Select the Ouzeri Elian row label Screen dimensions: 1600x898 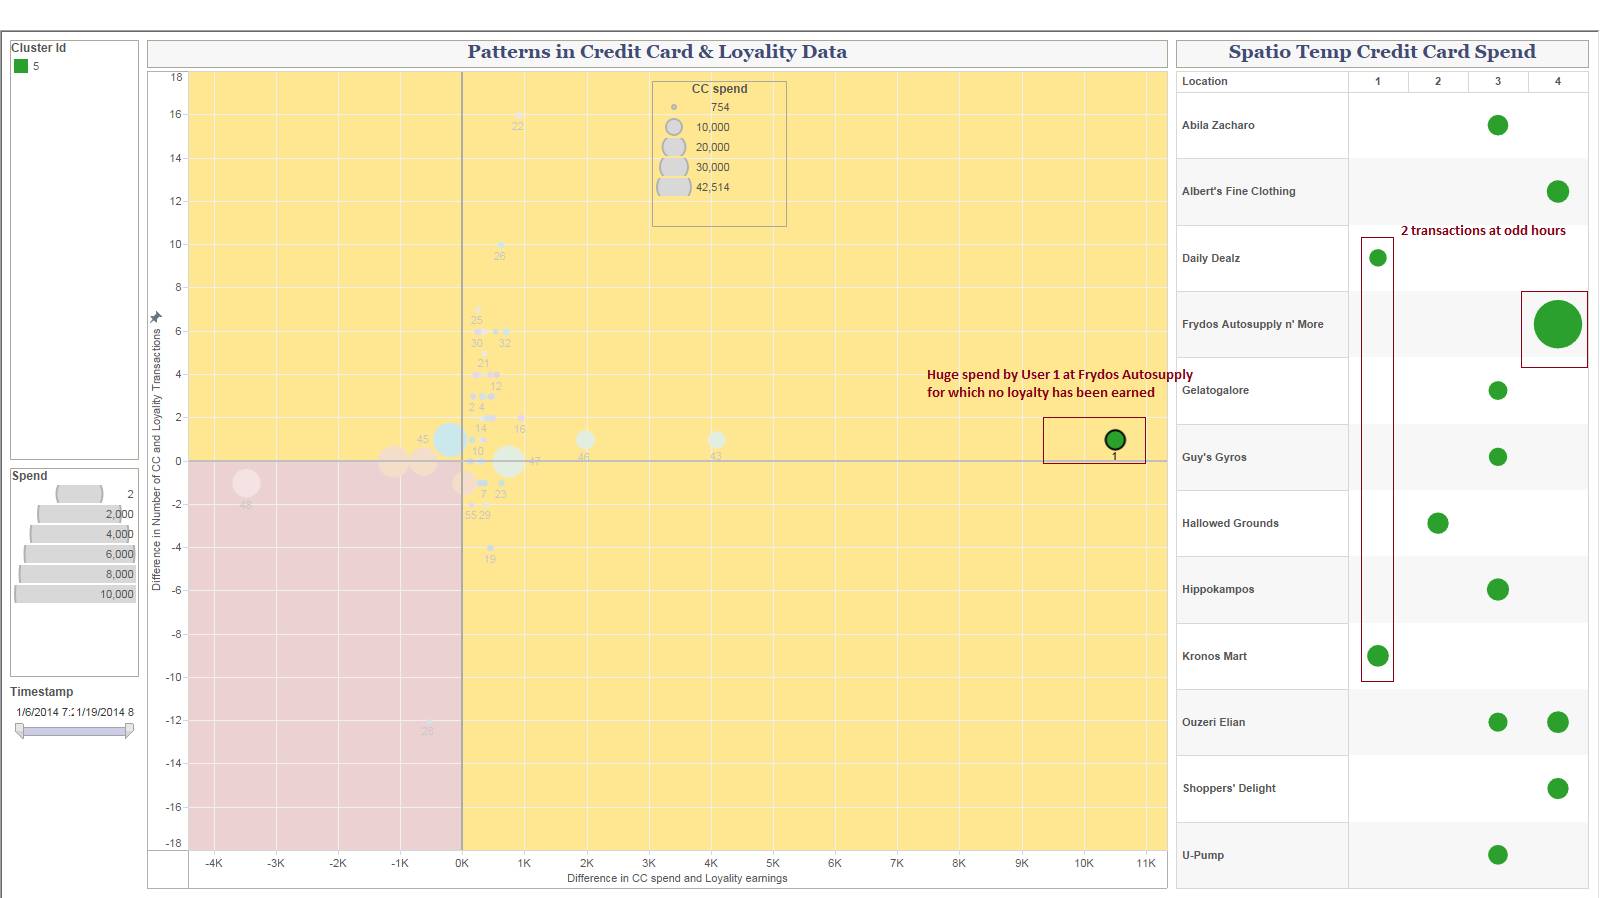[1213, 722]
